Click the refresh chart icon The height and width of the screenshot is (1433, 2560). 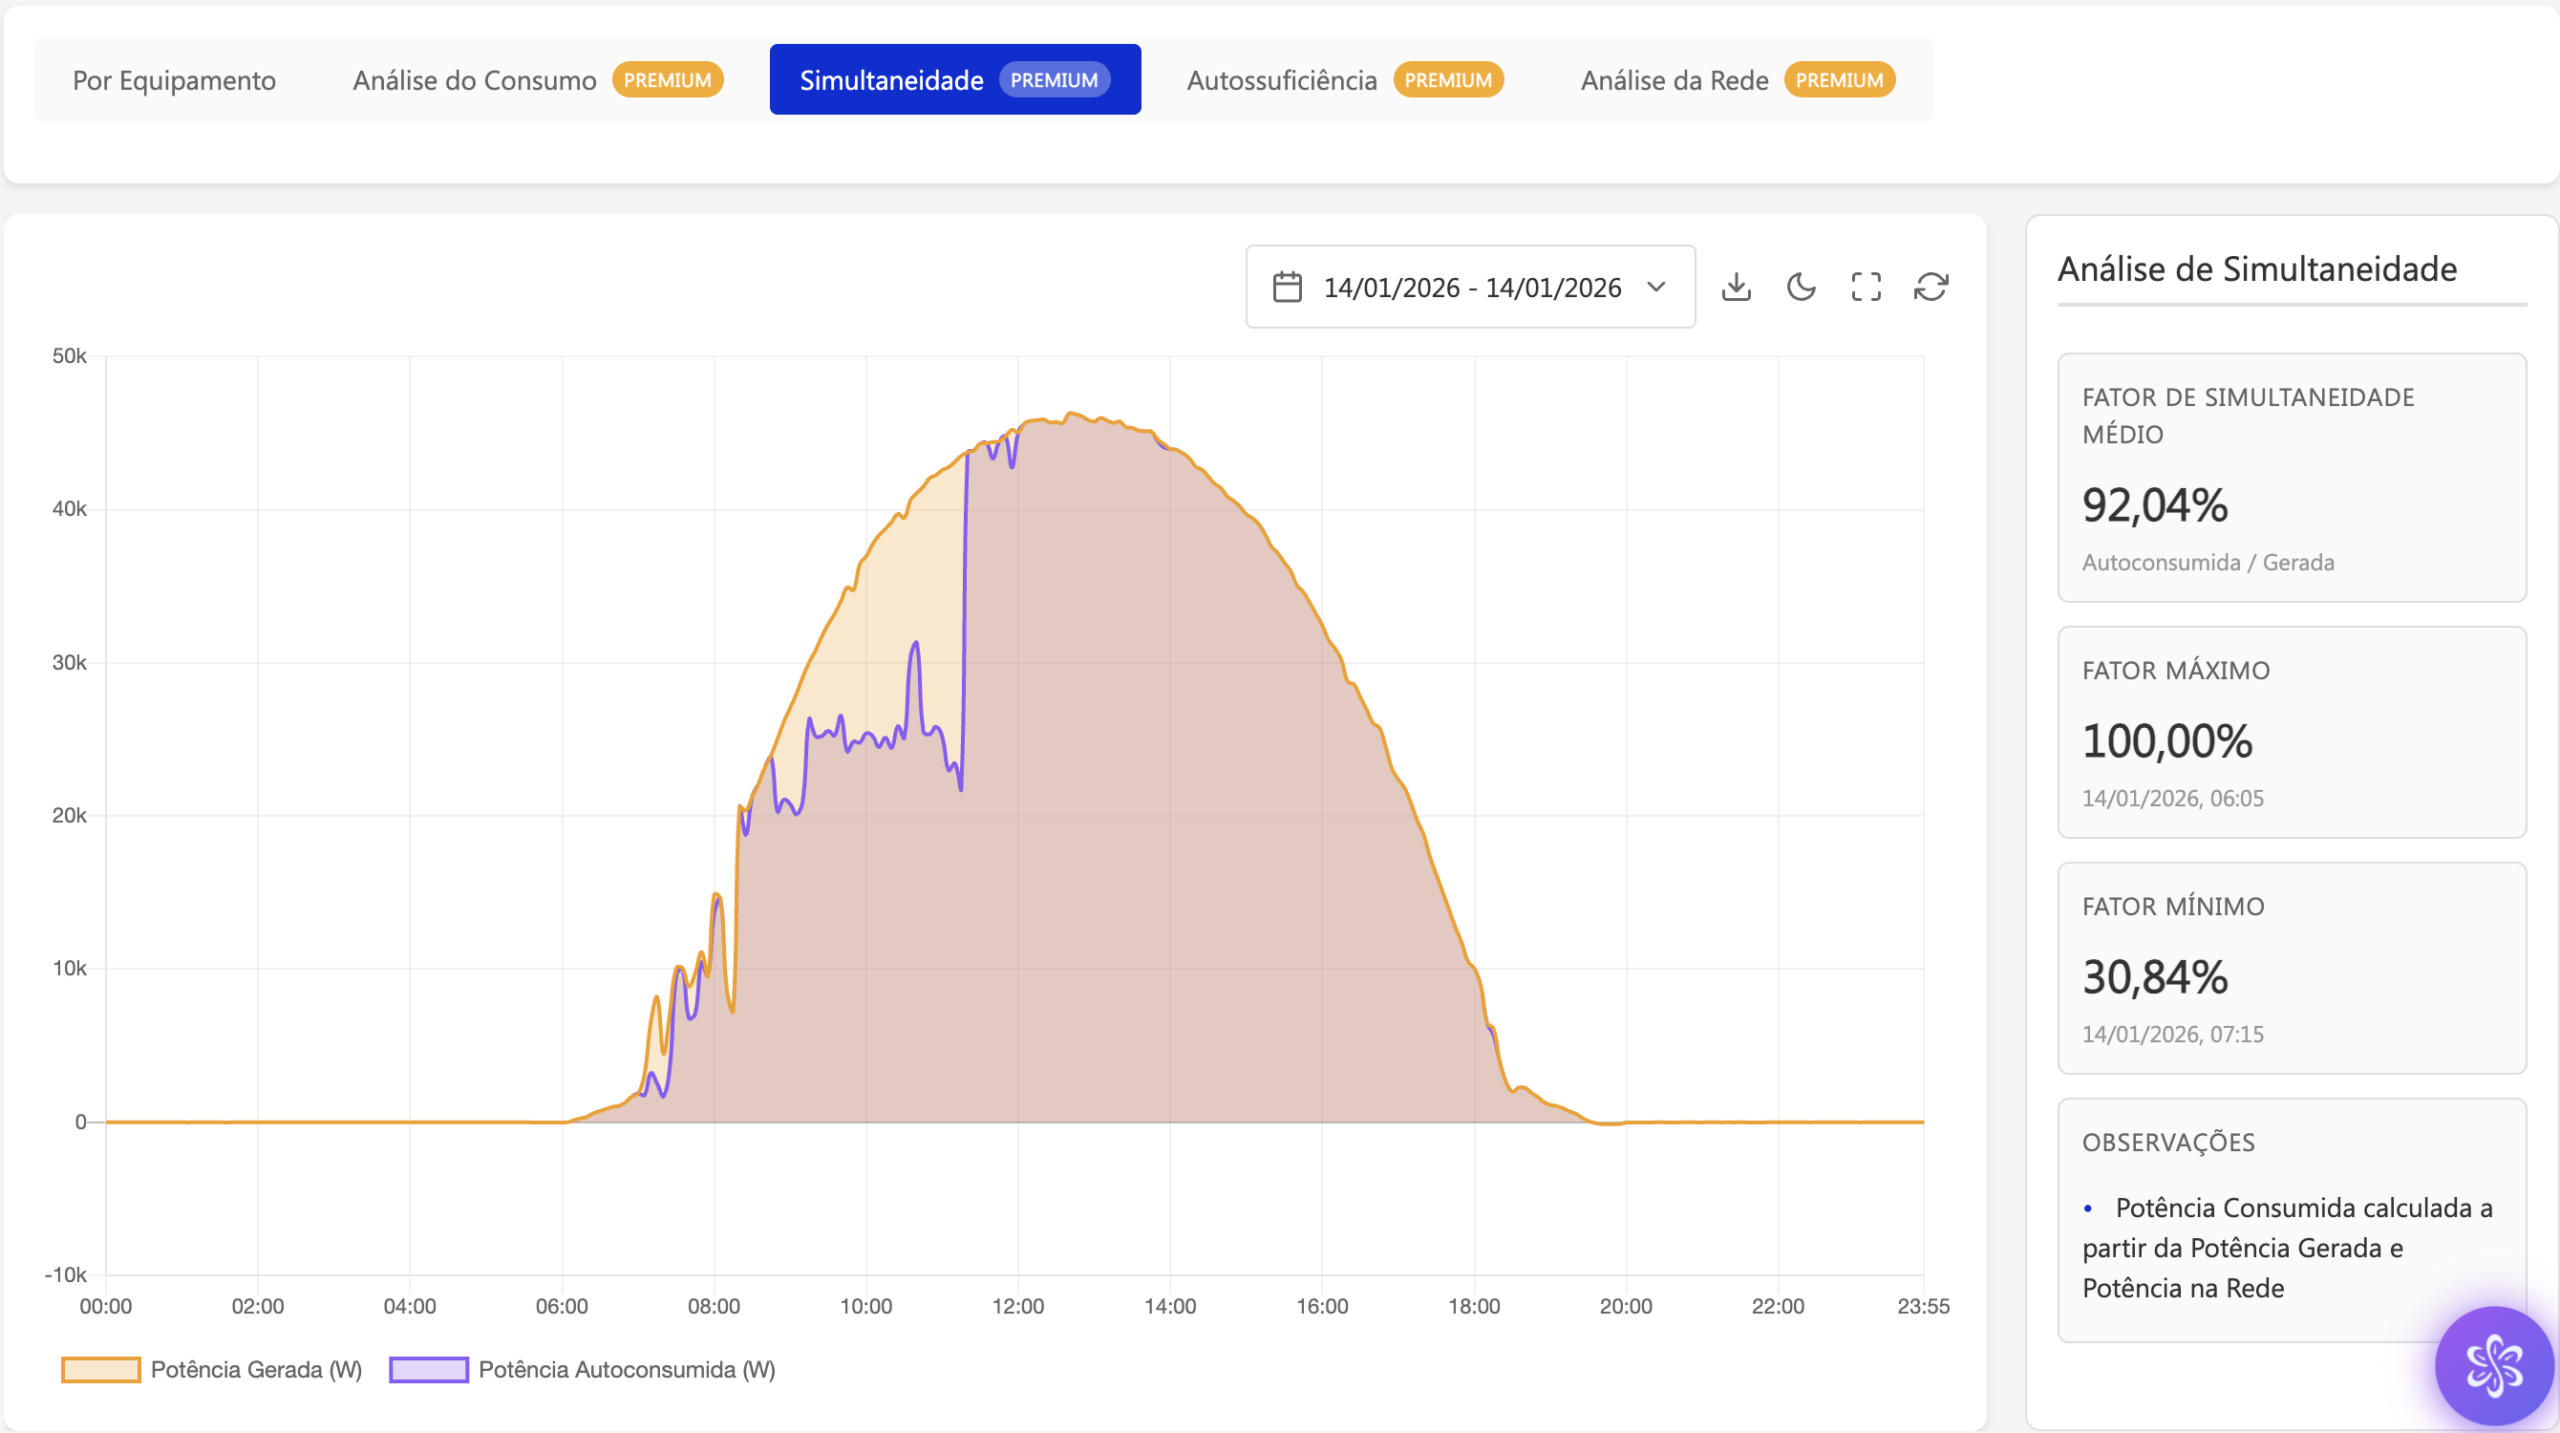(1931, 287)
